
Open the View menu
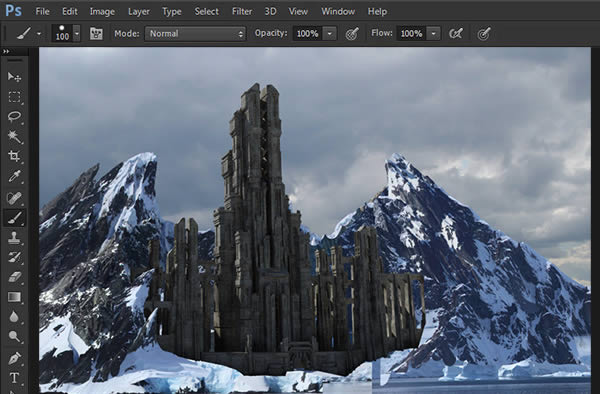(x=298, y=11)
